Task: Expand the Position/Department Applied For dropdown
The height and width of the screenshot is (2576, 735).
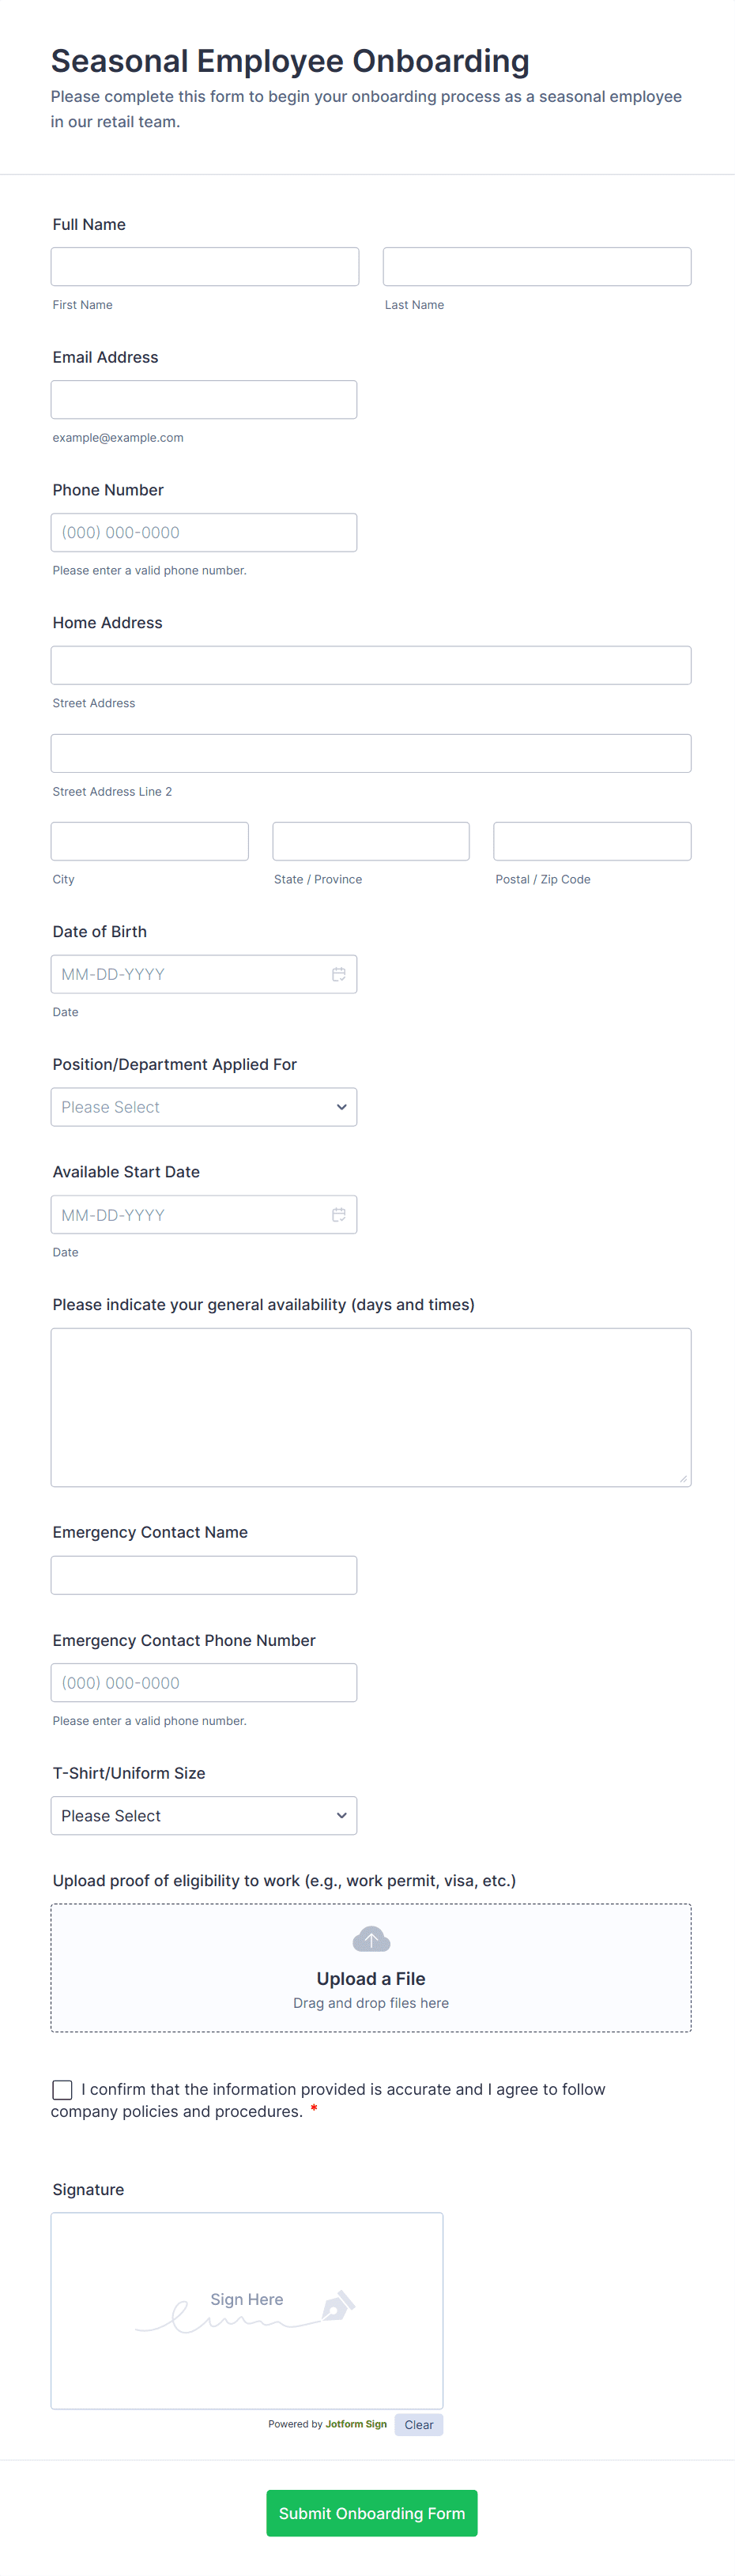Action: tap(204, 1107)
